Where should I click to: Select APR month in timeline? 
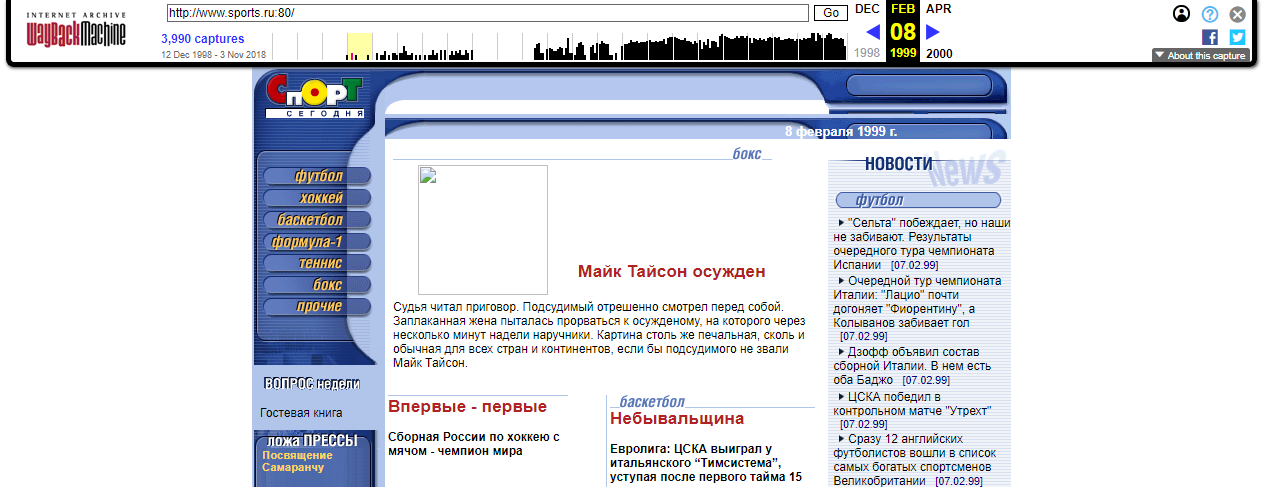pos(939,9)
